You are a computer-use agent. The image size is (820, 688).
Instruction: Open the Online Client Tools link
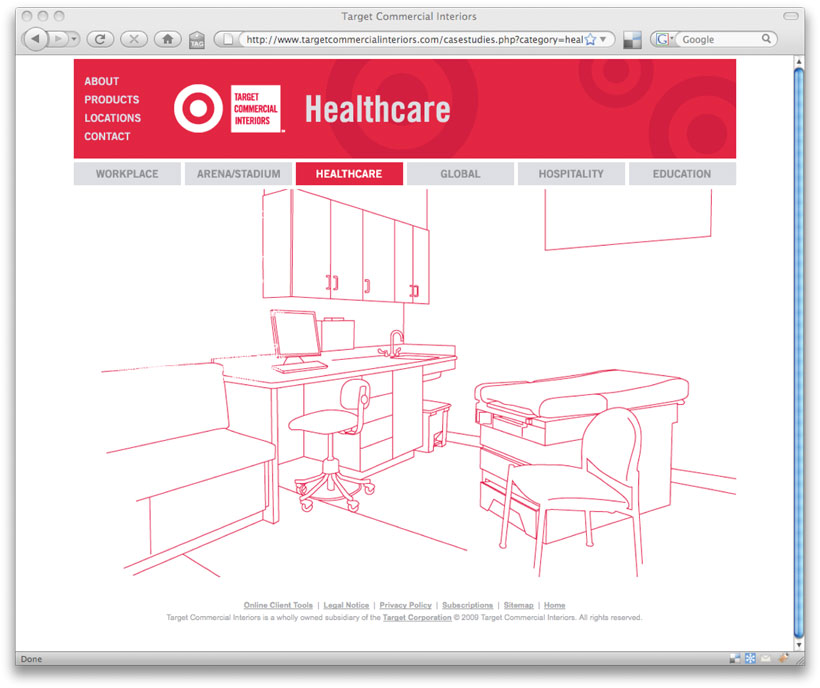pyautogui.click(x=278, y=605)
